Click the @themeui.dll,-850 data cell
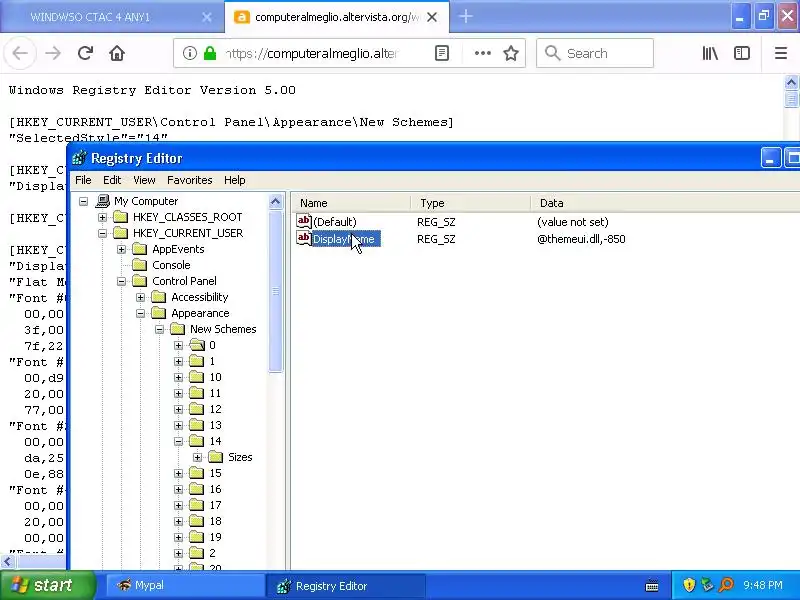800x600 pixels. 581,239
